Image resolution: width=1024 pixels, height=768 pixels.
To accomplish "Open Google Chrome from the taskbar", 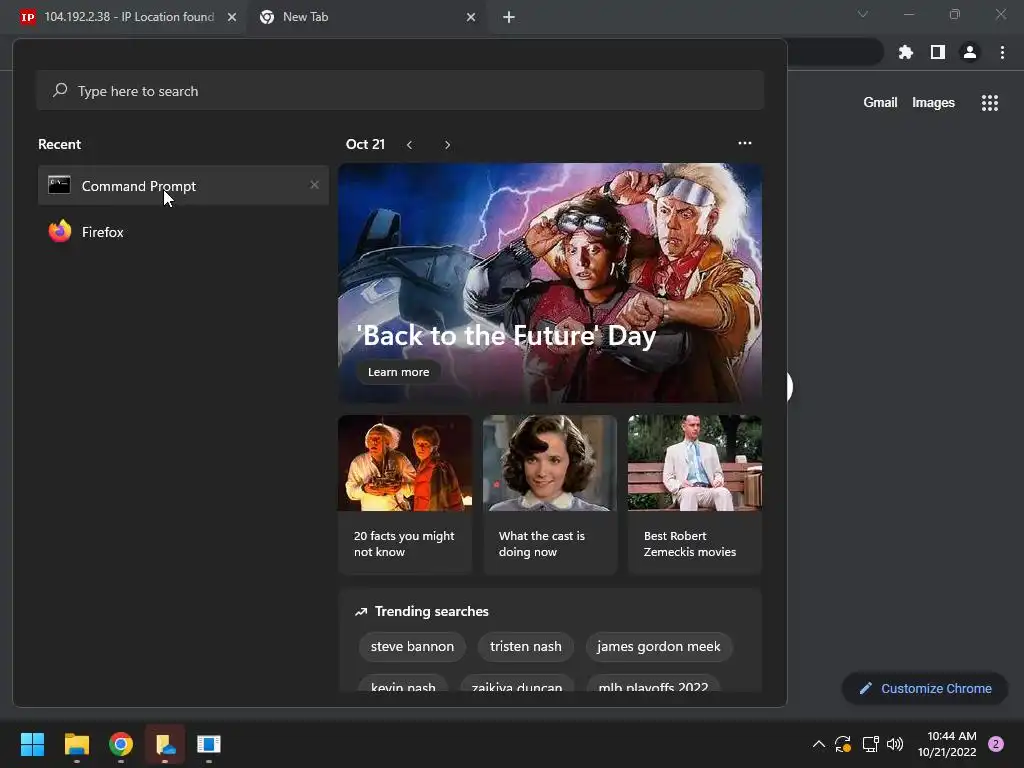I will [121, 744].
